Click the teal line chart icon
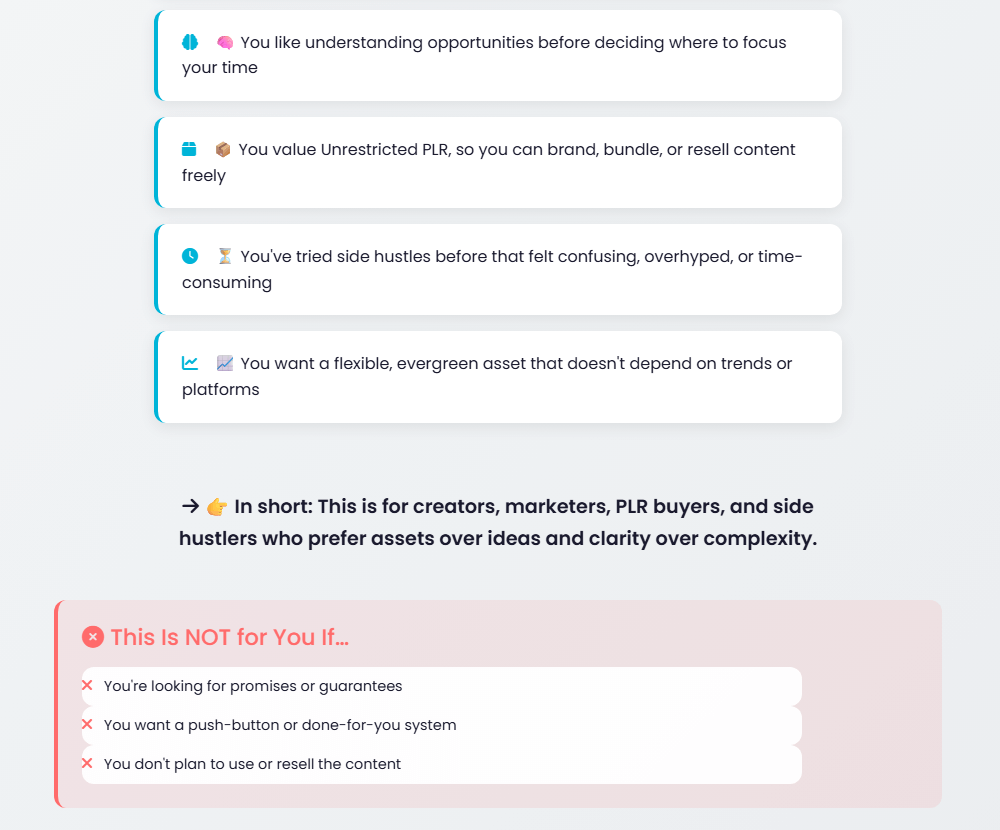1000x830 pixels. pos(190,363)
